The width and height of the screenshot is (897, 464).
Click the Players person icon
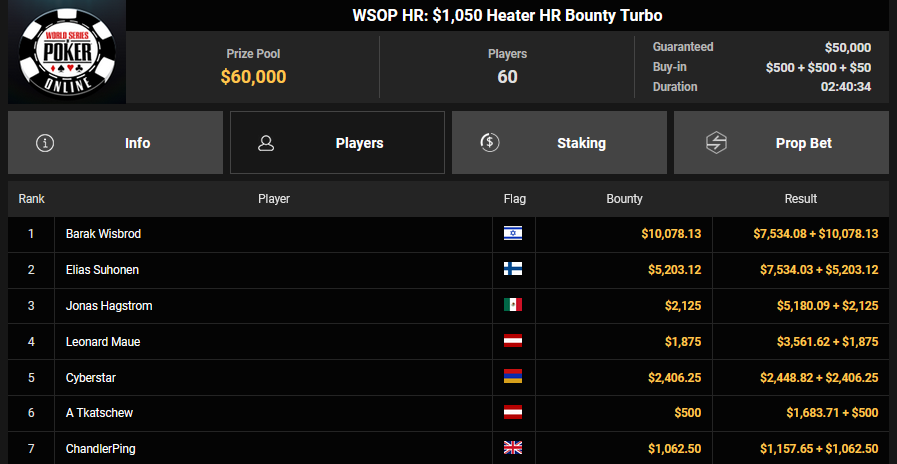point(266,143)
